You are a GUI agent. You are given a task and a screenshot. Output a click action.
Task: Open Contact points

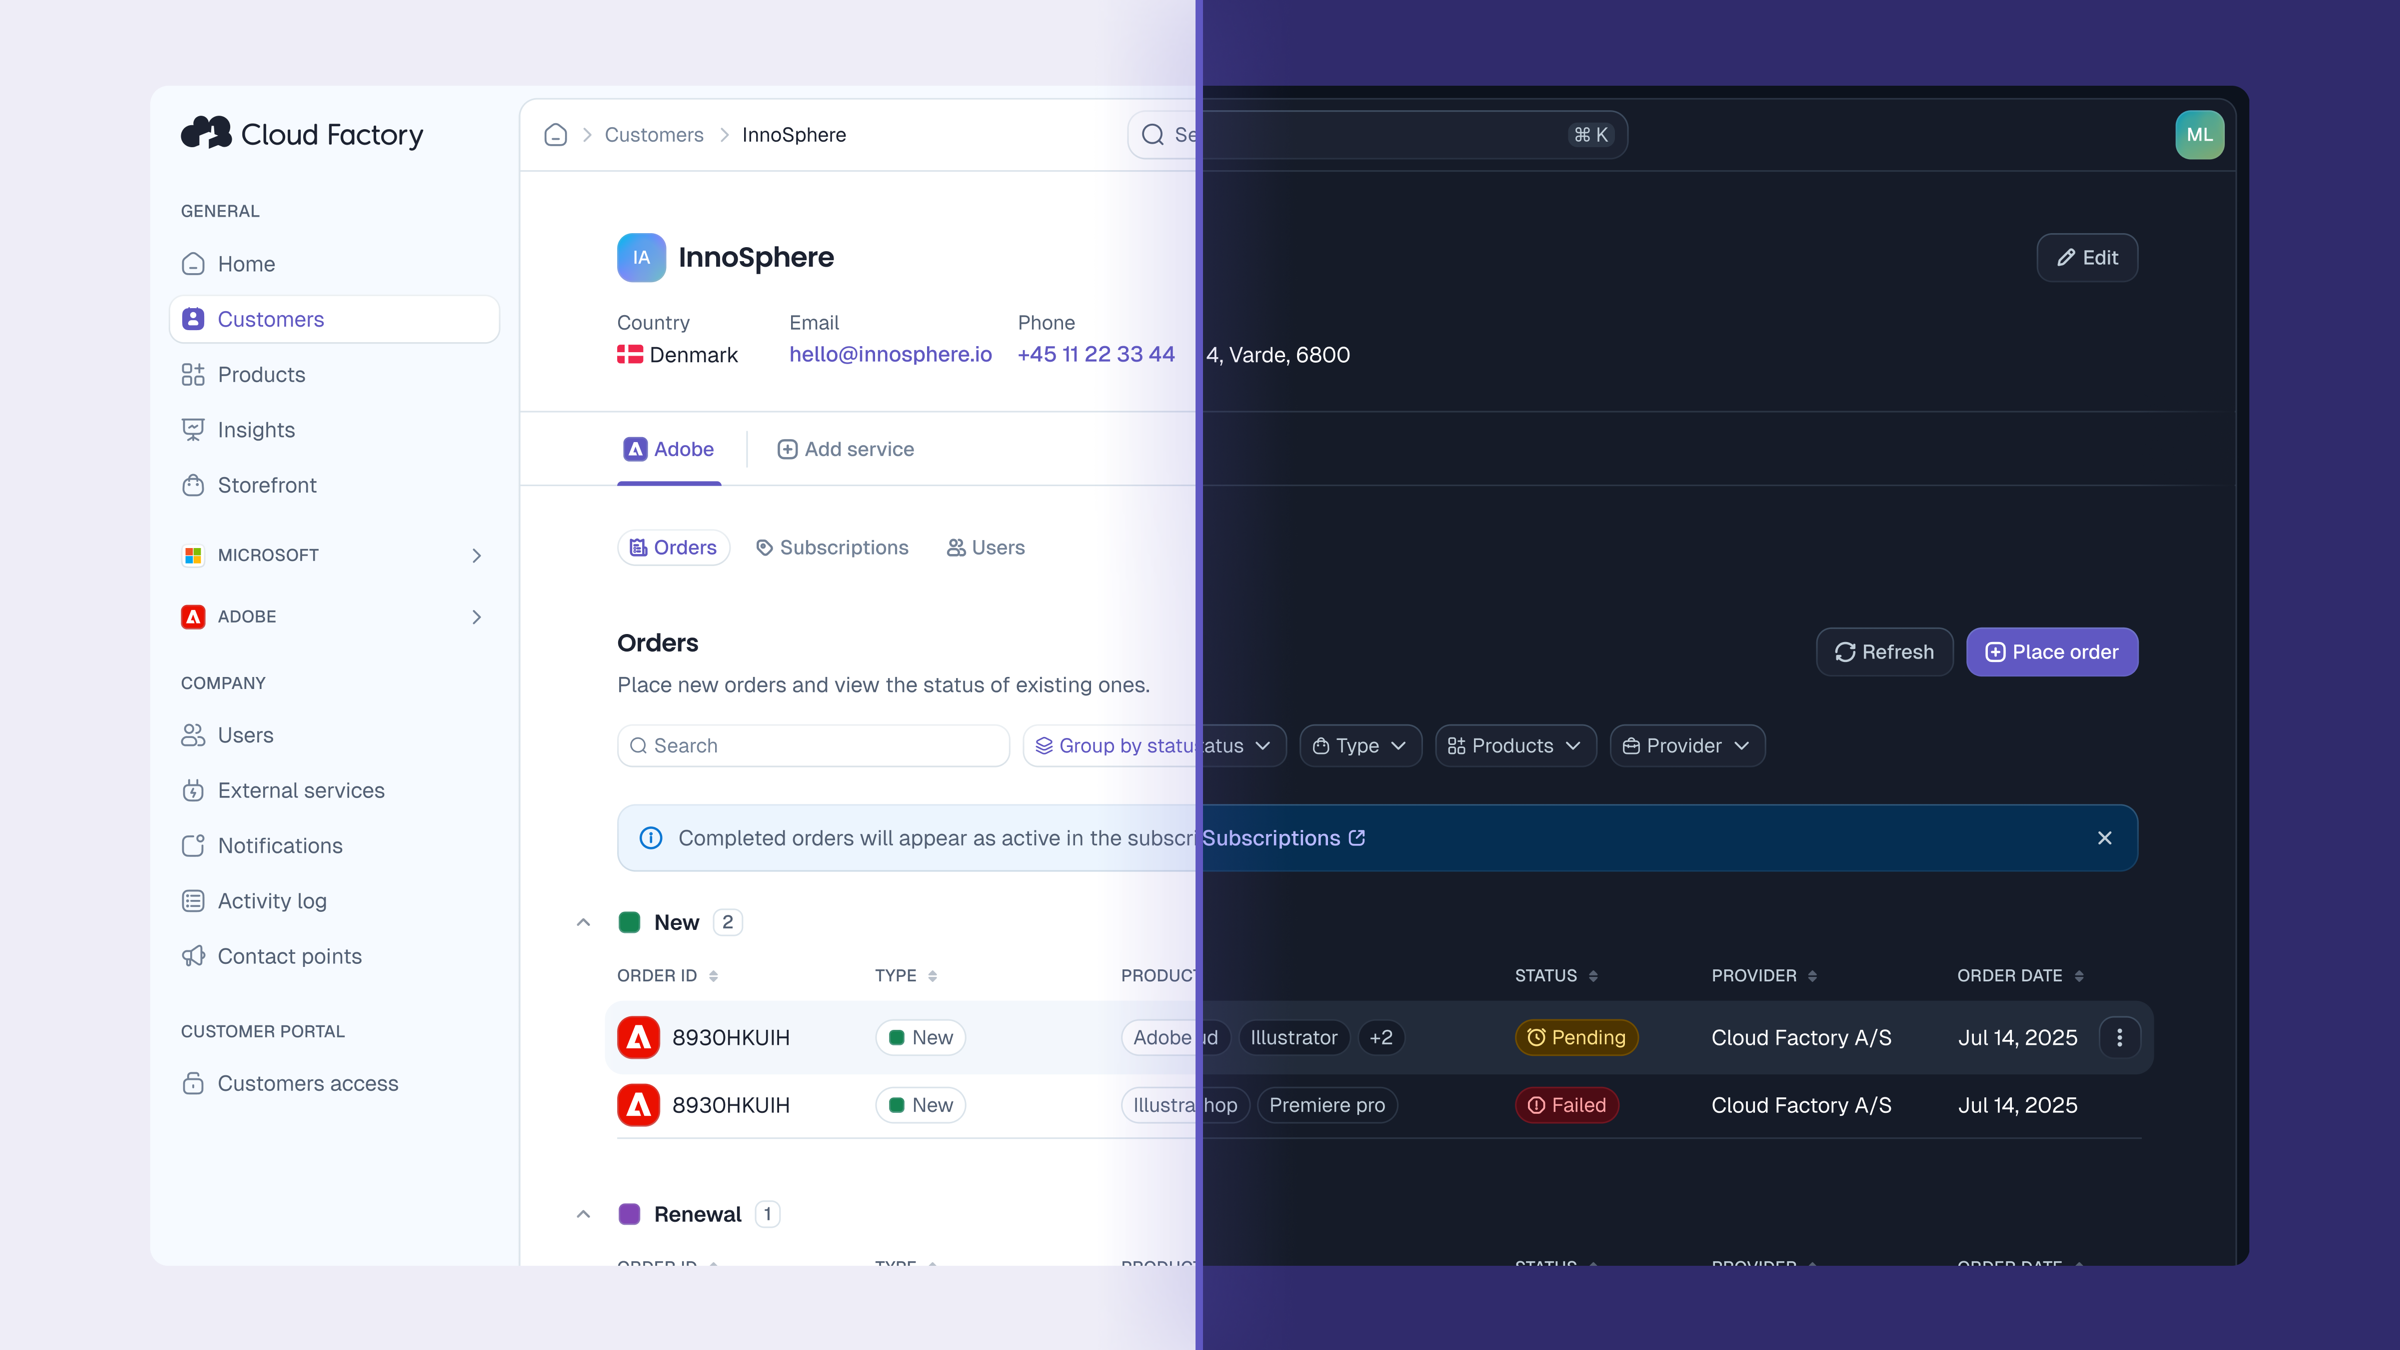tap(334, 956)
